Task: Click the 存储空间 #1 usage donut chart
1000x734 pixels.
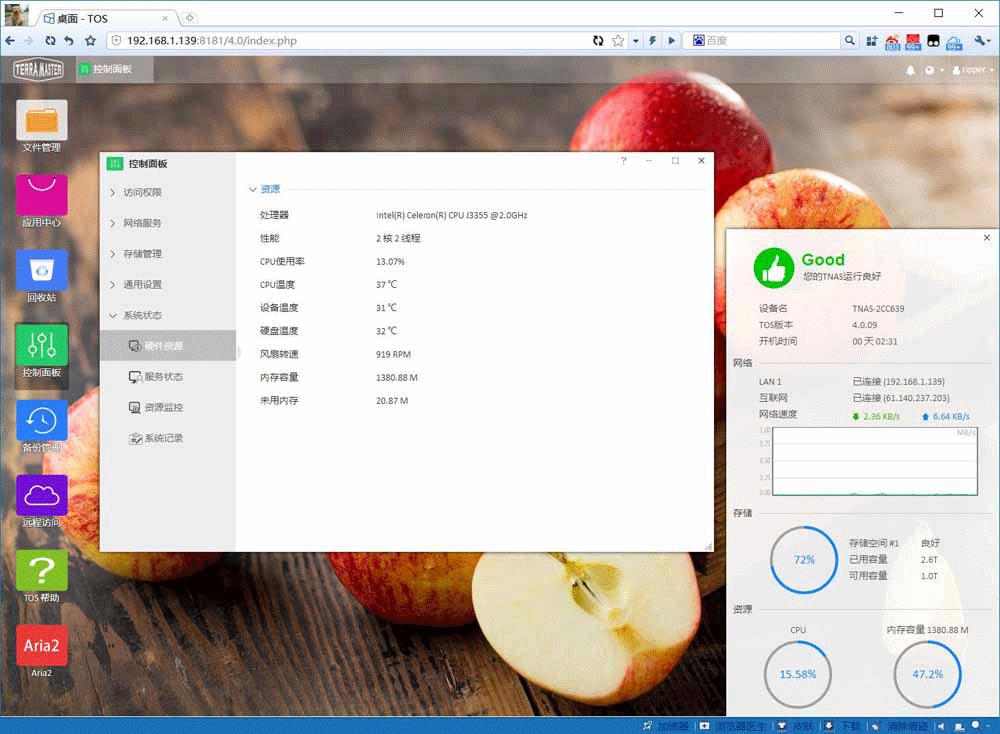Action: point(803,560)
